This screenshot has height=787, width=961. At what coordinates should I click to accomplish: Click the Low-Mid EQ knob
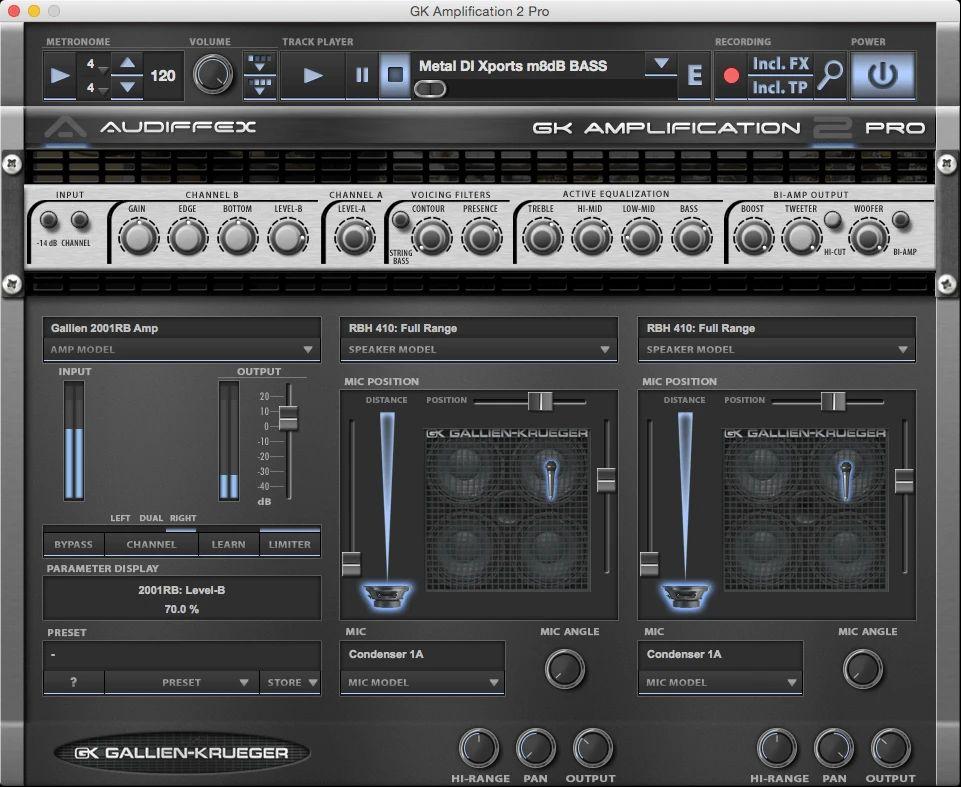pos(641,237)
